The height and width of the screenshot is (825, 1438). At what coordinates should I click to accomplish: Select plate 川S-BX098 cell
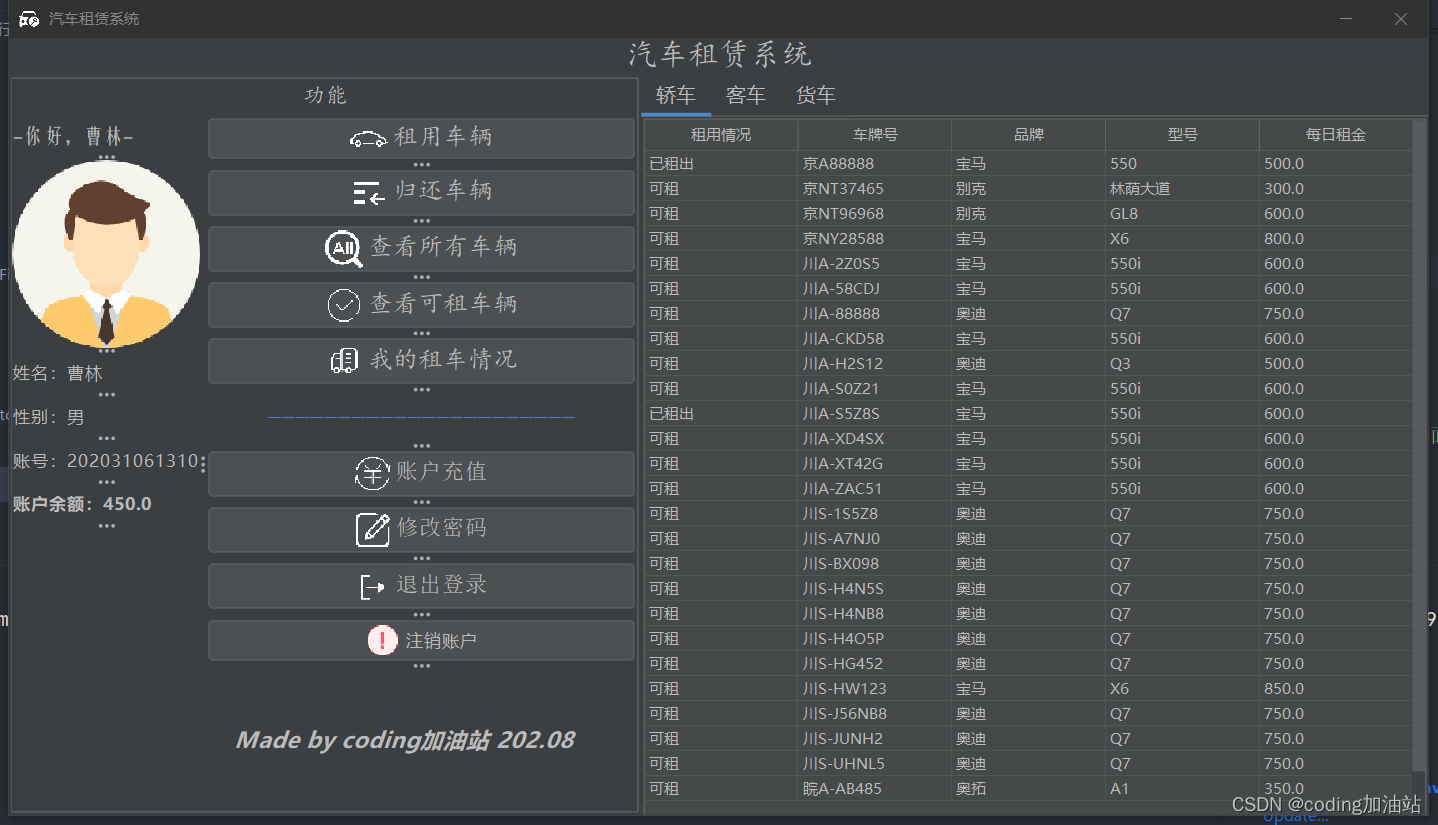[875, 563]
